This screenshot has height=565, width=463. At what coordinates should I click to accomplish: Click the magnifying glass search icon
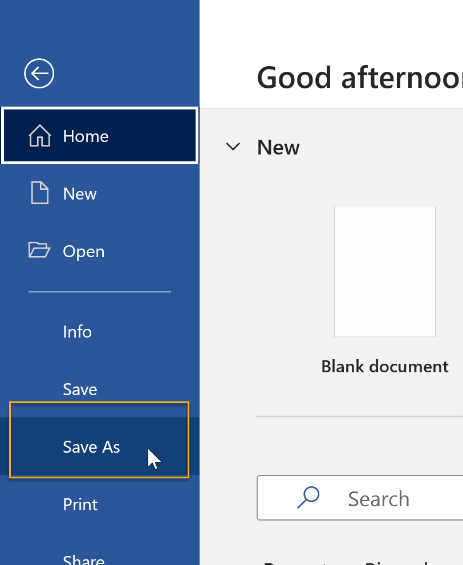coord(308,498)
